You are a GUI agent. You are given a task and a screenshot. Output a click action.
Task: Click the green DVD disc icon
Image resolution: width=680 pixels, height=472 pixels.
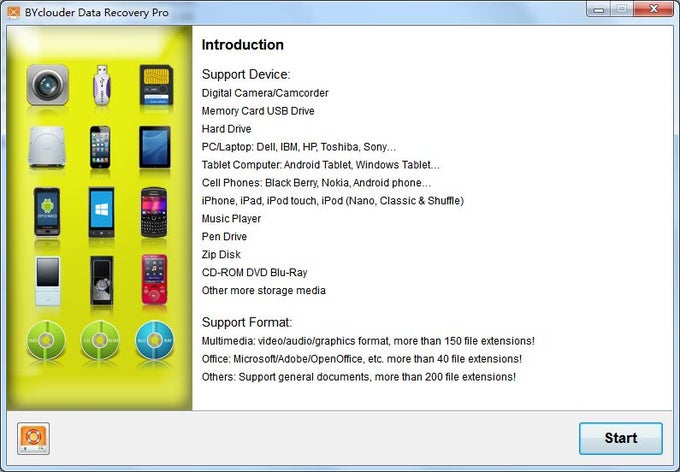pyautogui.click(x=46, y=340)
